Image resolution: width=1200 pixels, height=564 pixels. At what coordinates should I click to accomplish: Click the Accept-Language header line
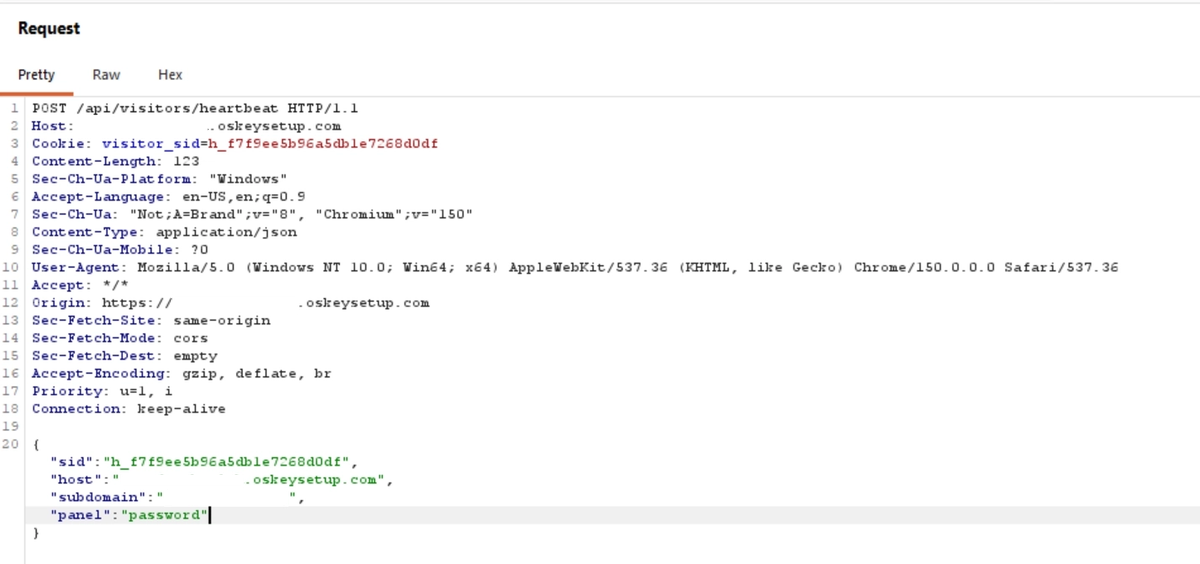point(168,197)
